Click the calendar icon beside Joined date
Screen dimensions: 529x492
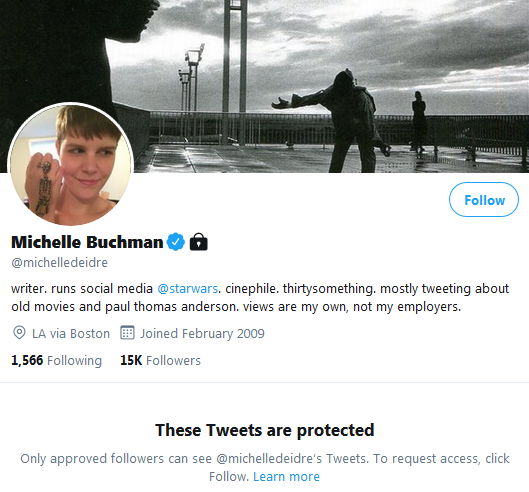(127, 333)
